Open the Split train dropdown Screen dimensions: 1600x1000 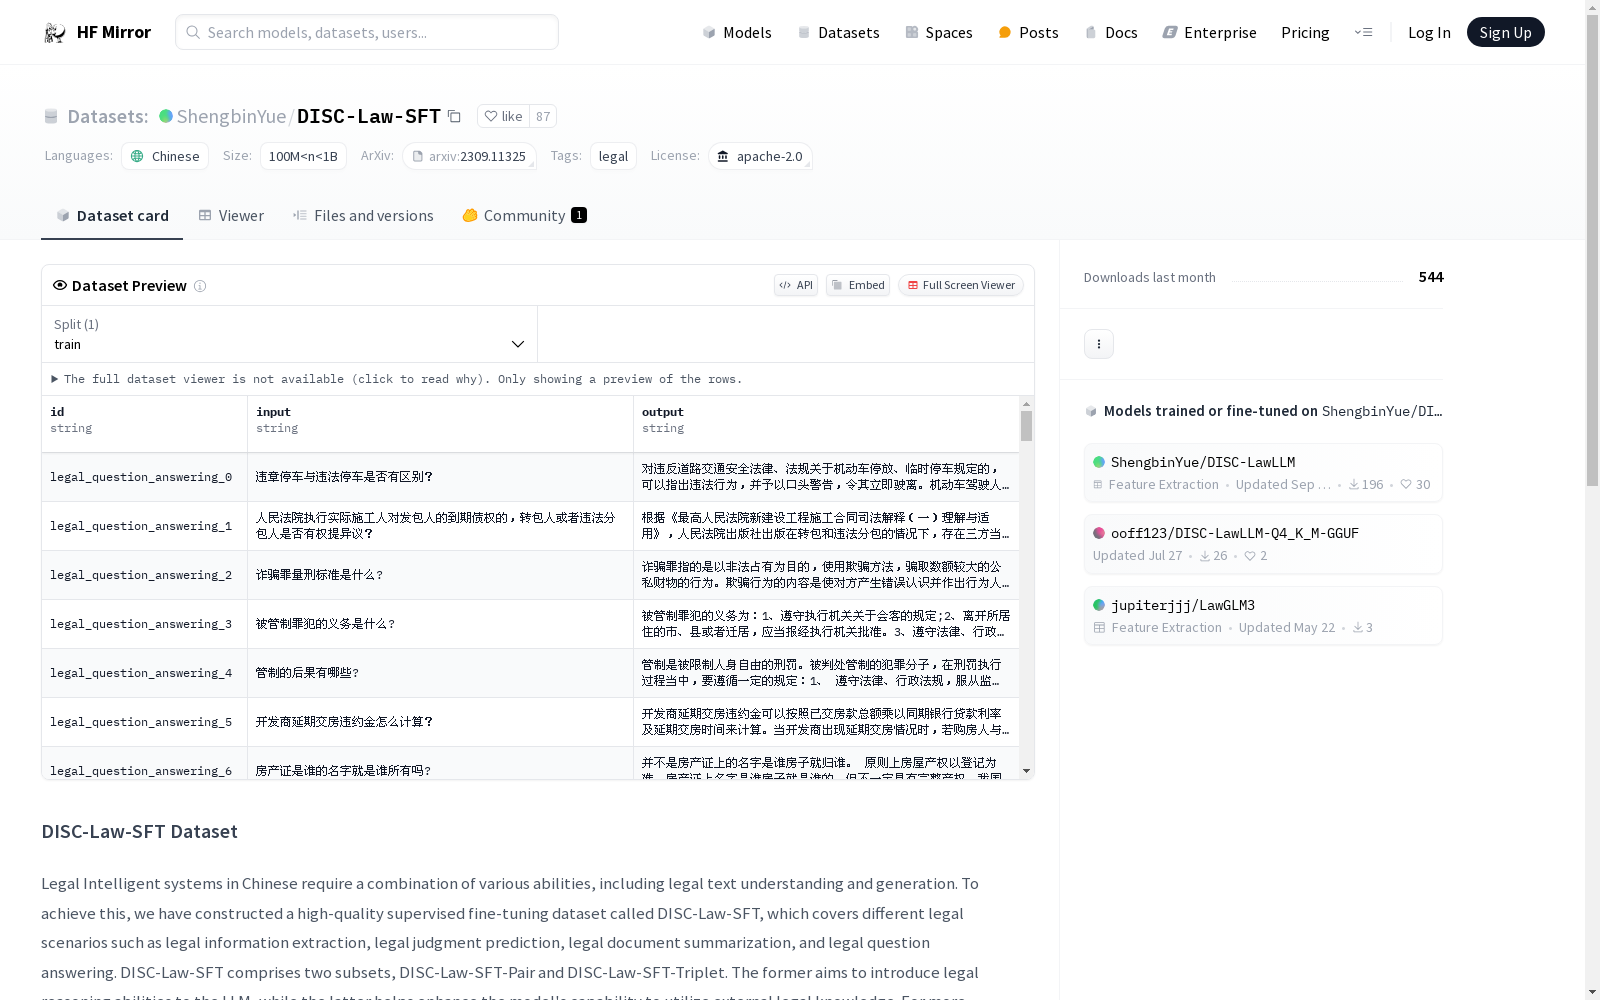(x=290, y=334)
